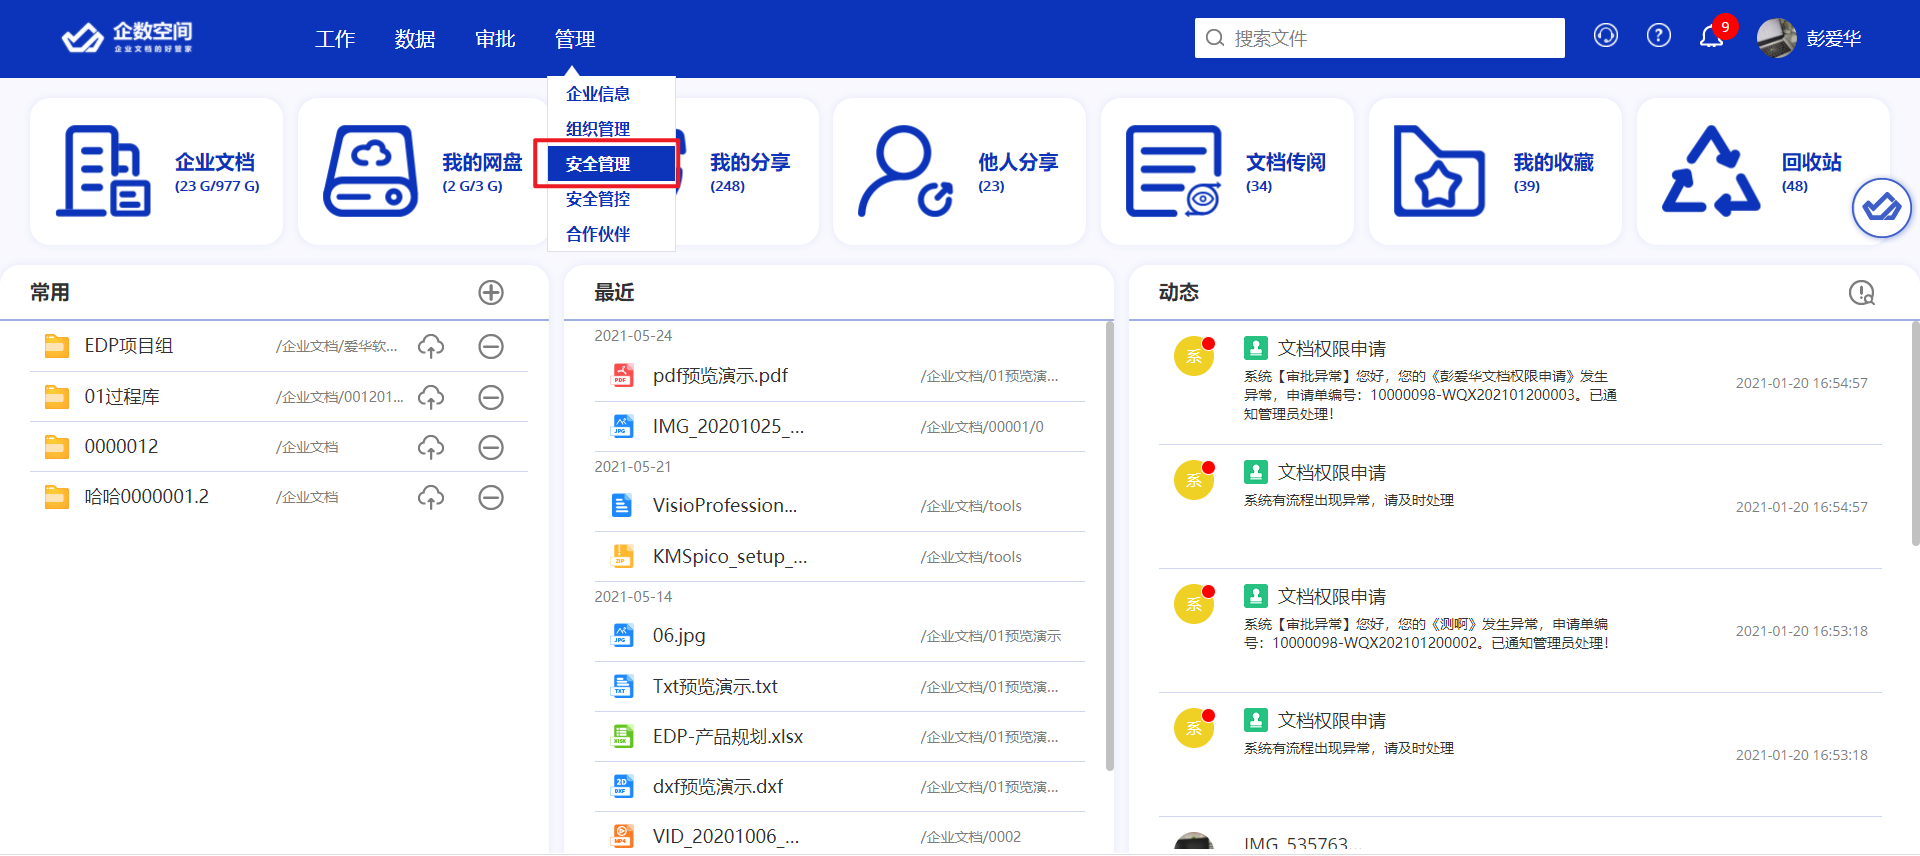1920x856 pixels.
Task: Open the 企业文档 card icon
Action: pos(103,171)
